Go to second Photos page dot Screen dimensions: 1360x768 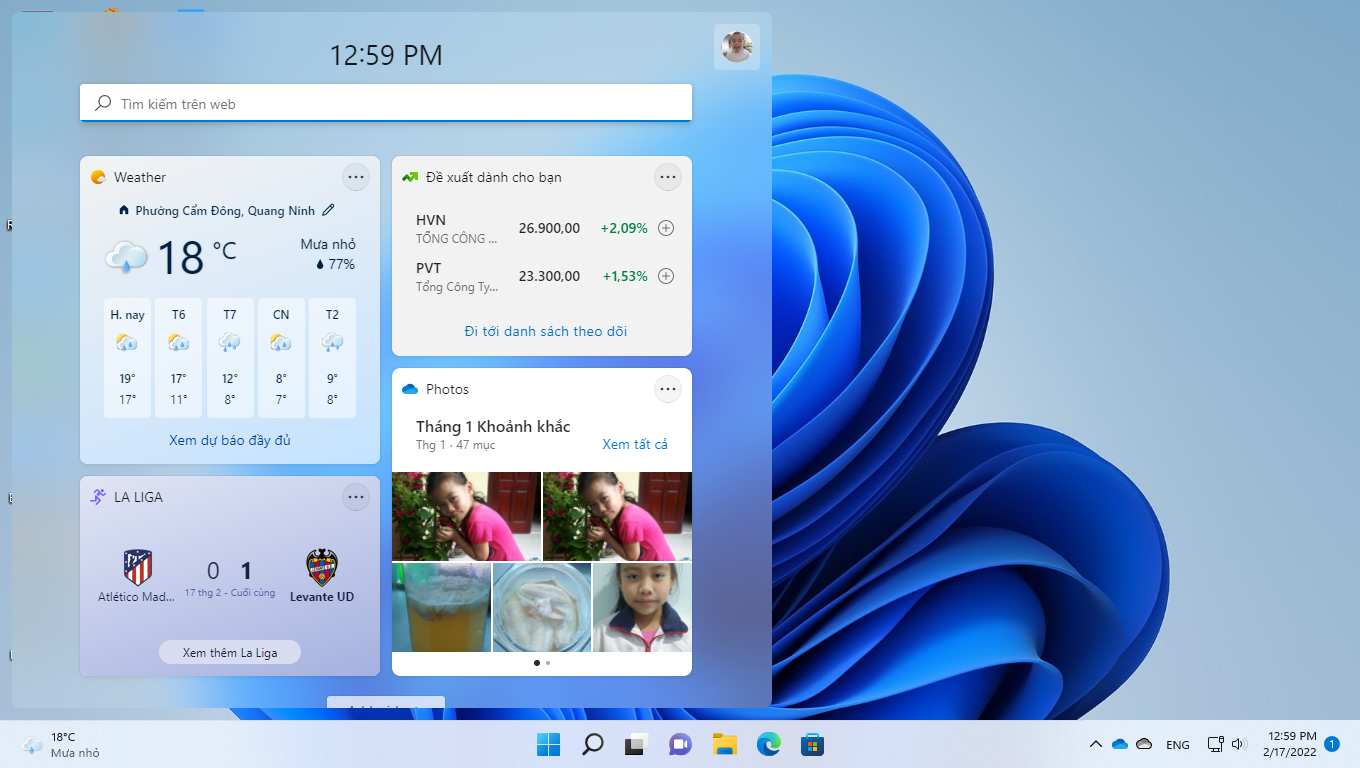pos(548,662)
